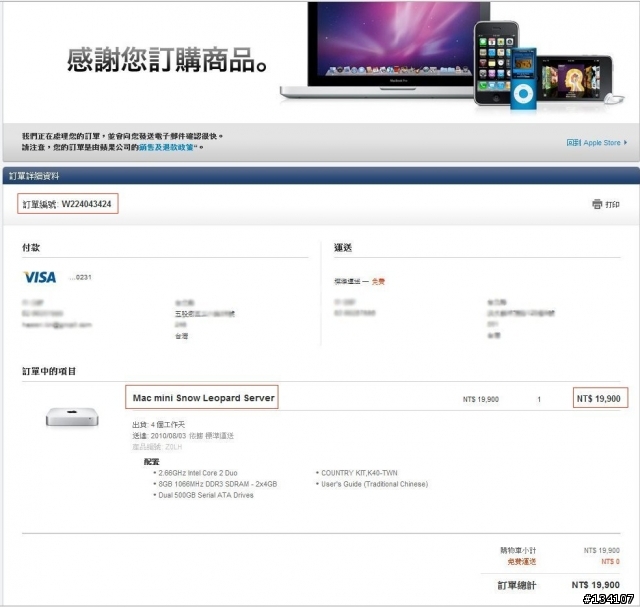
Task: Click the quantity 1 value
Action: click(x=539, y=399)
